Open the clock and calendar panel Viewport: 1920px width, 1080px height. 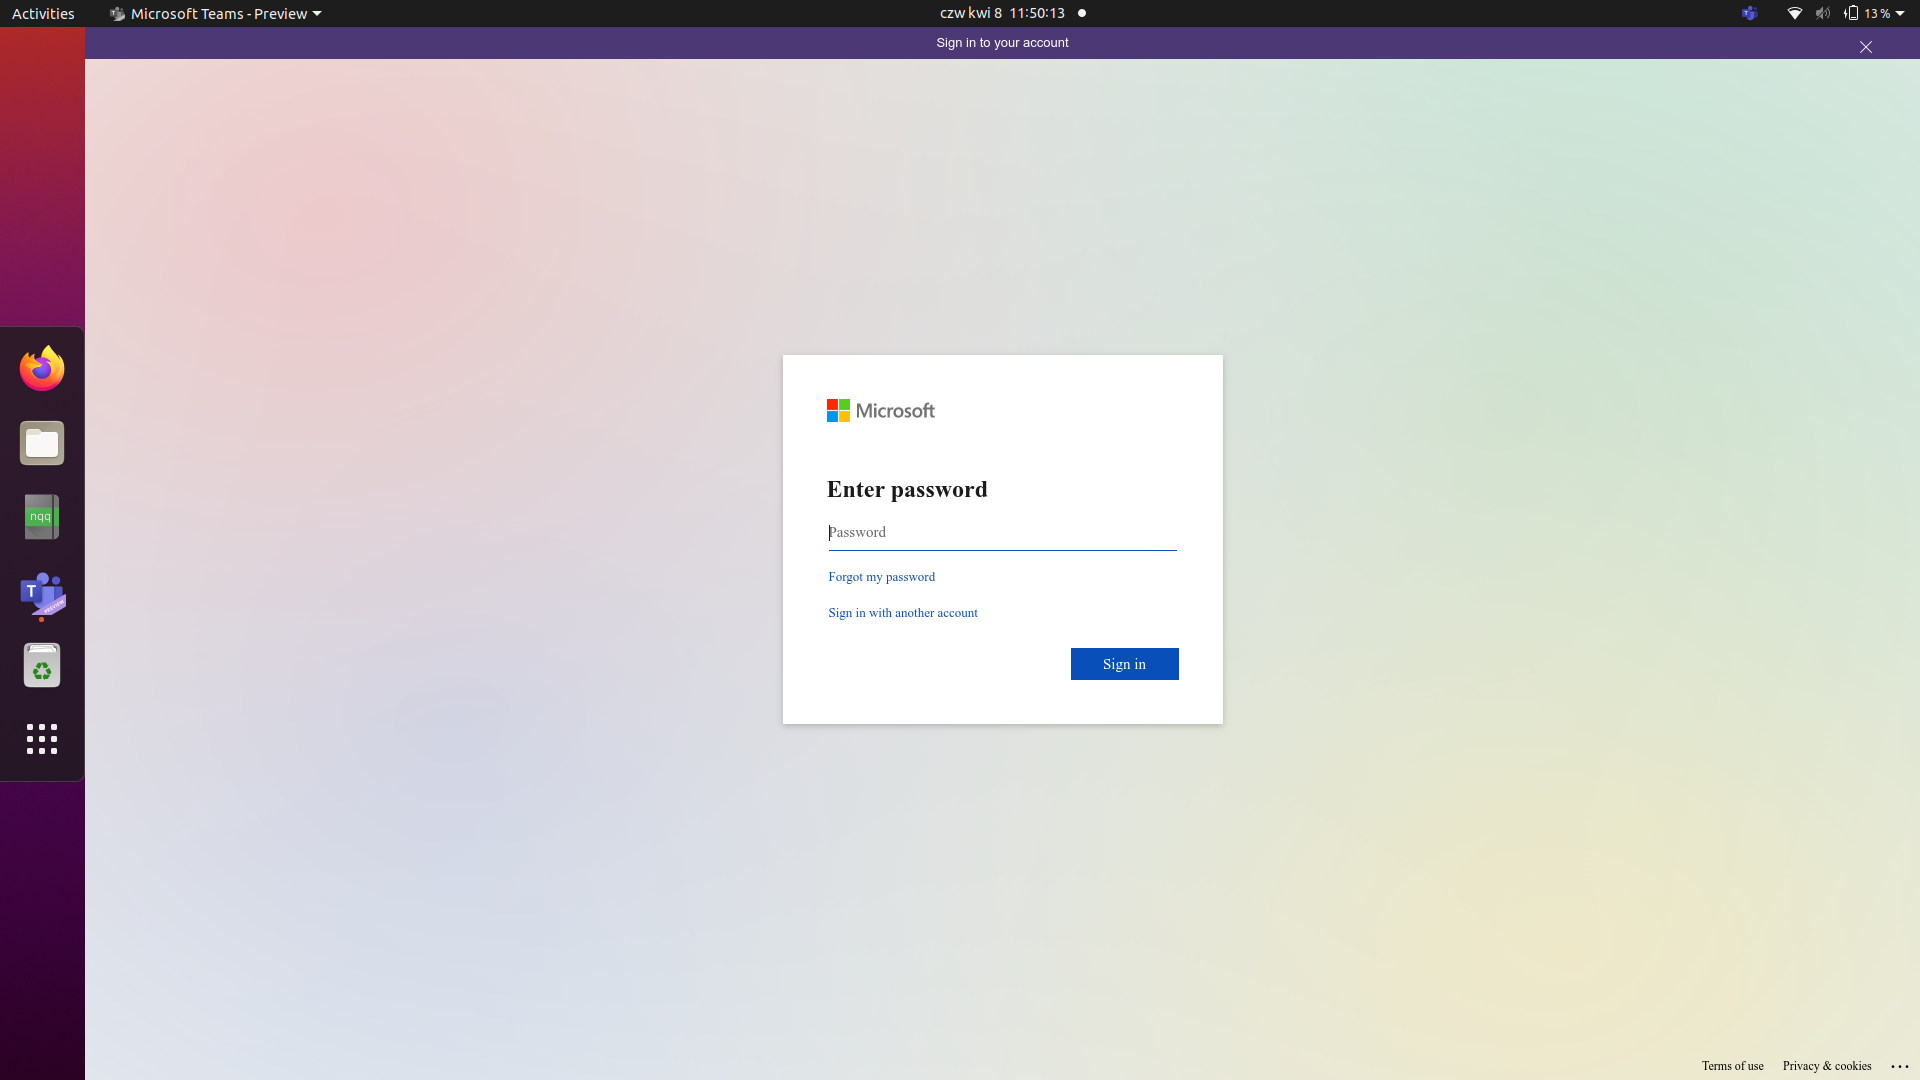click(1002, 13)
